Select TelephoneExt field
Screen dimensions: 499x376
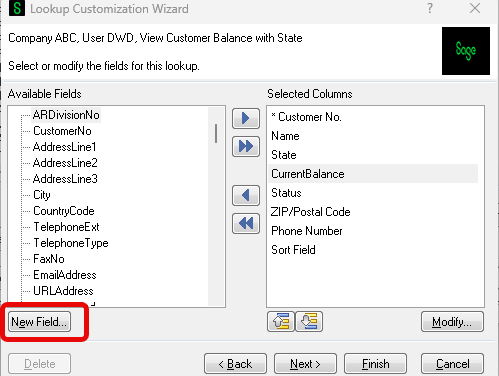66,227
